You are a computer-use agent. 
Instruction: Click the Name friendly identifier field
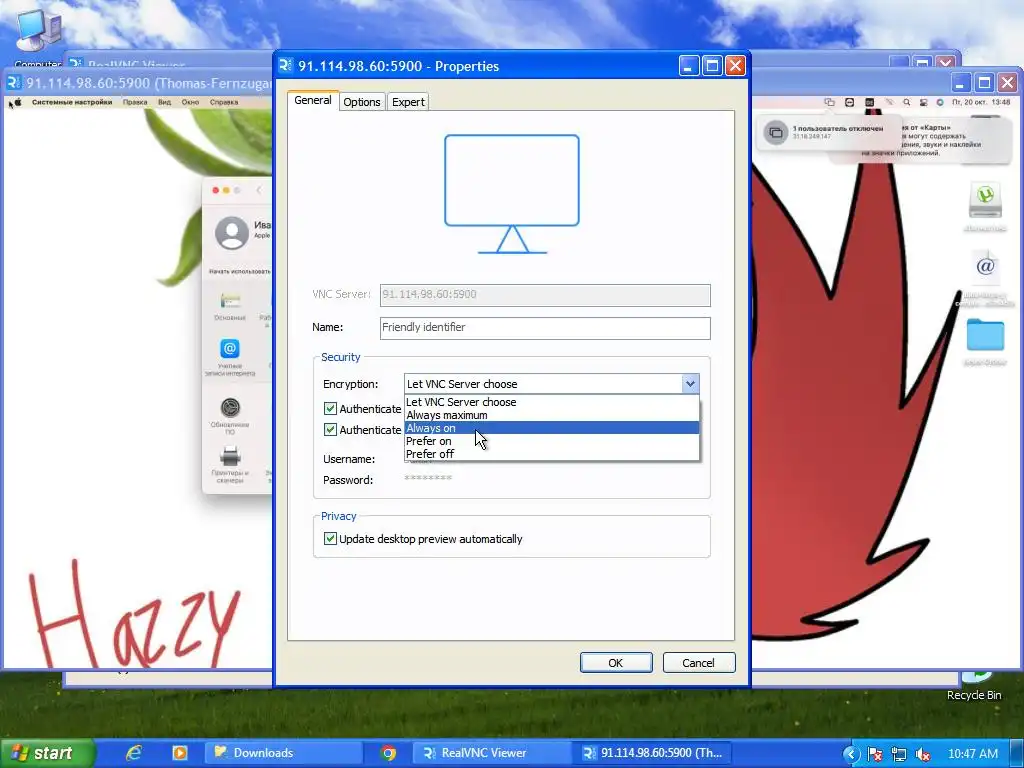tap(545, 328)
